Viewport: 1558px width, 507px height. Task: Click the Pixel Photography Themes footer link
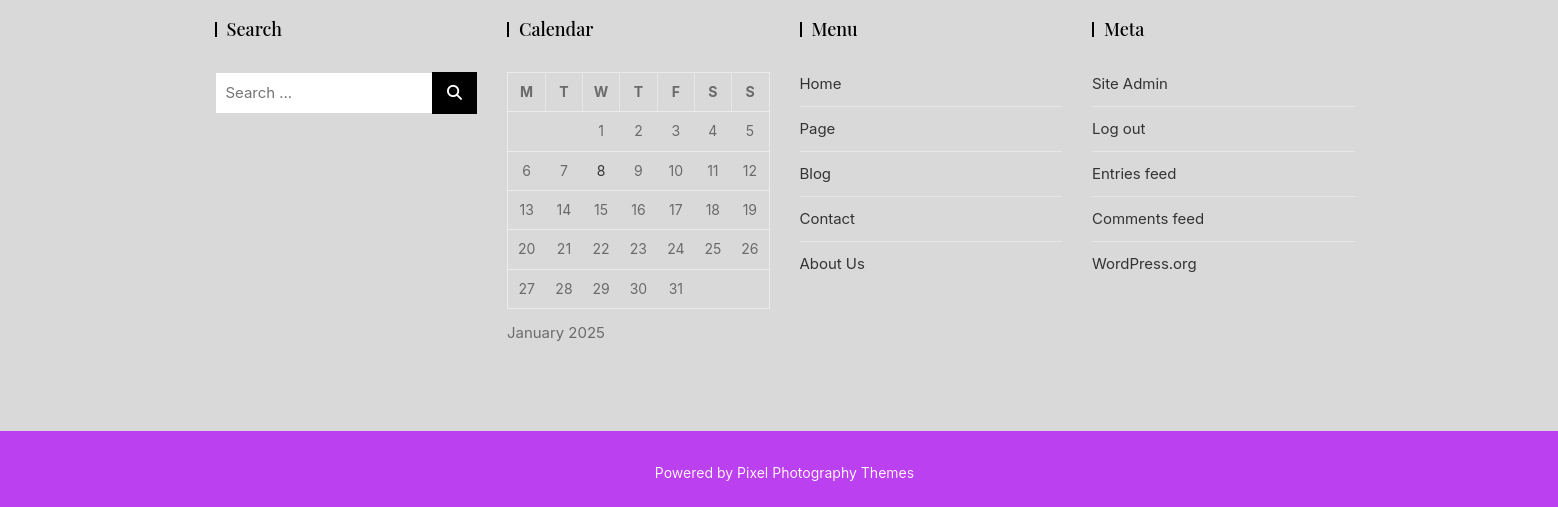coord(825,473)
